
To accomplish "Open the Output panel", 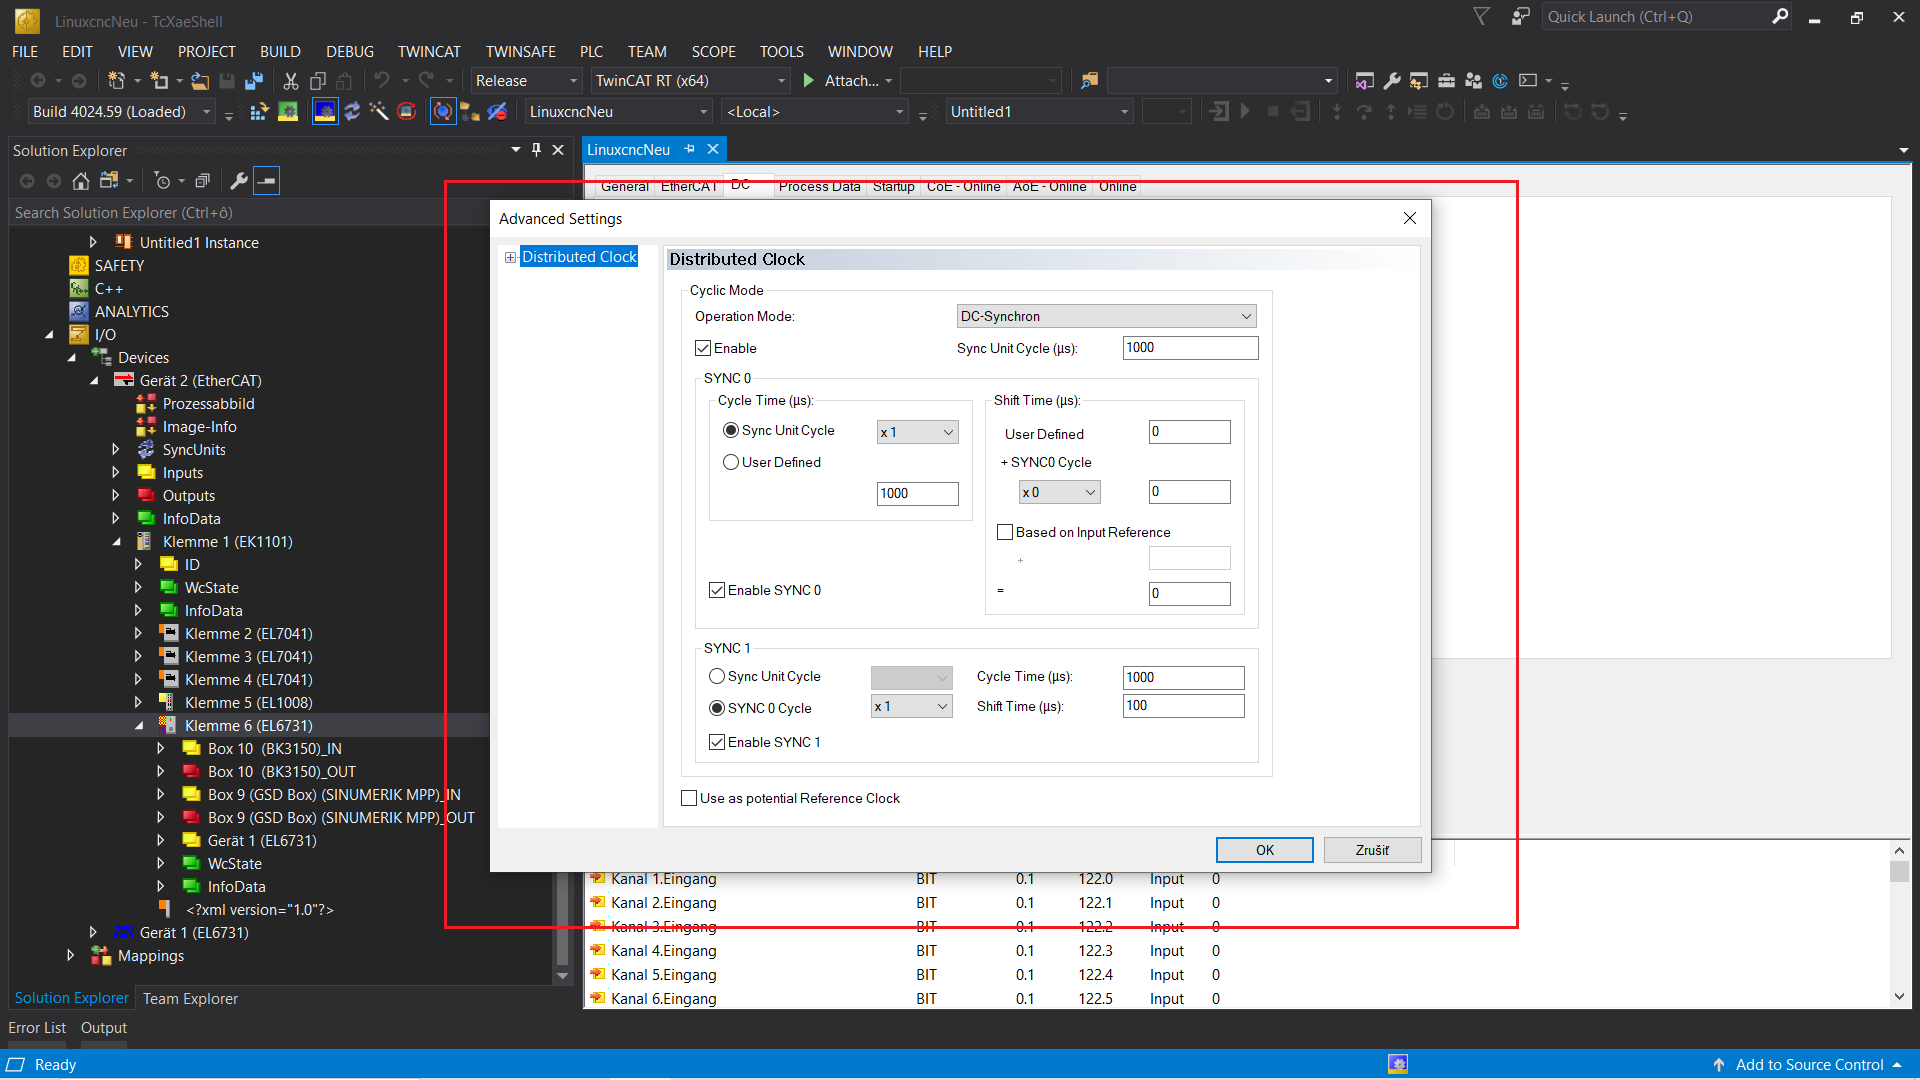I will click(x=104, y=1028).
